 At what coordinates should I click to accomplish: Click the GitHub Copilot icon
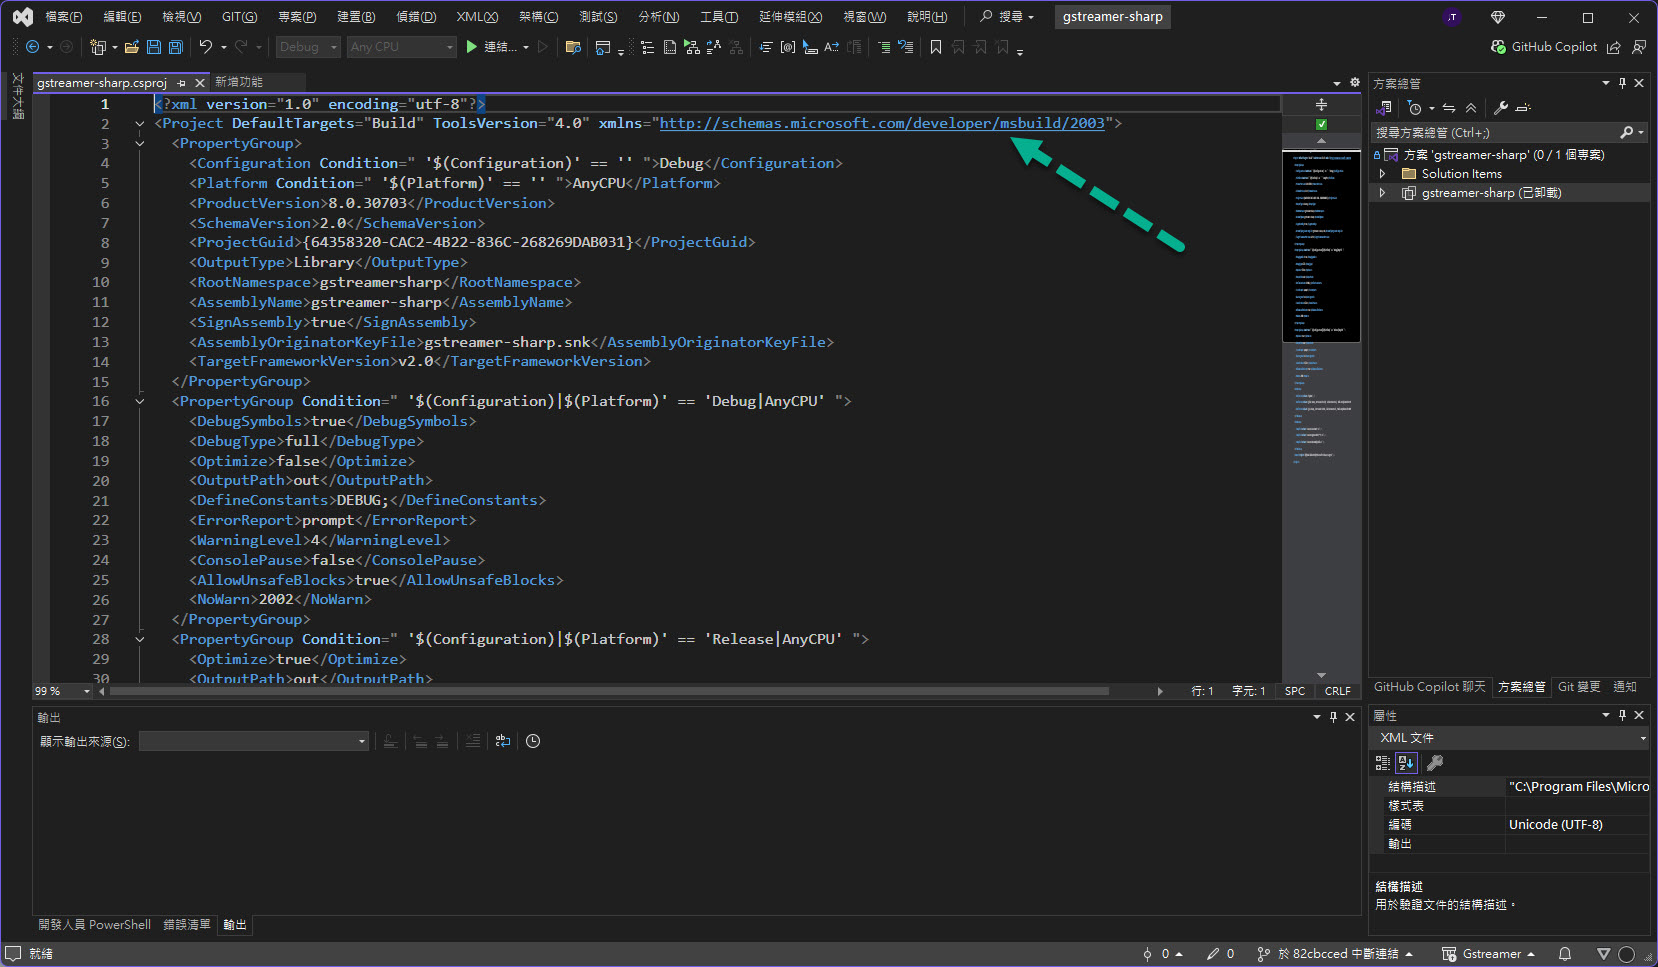pyautogui.click(x=1498, y=47)
